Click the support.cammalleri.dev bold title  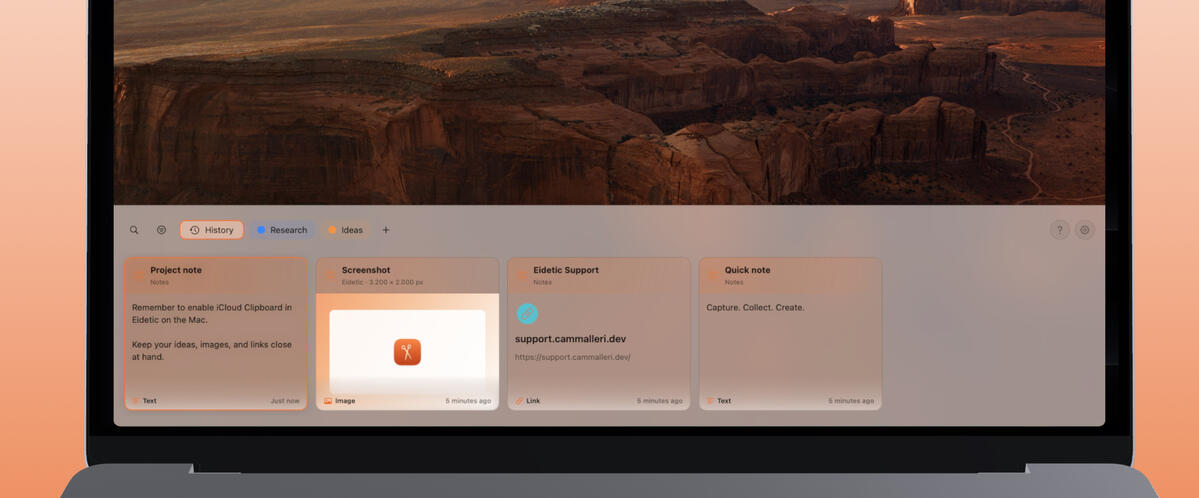pos(570,339)
